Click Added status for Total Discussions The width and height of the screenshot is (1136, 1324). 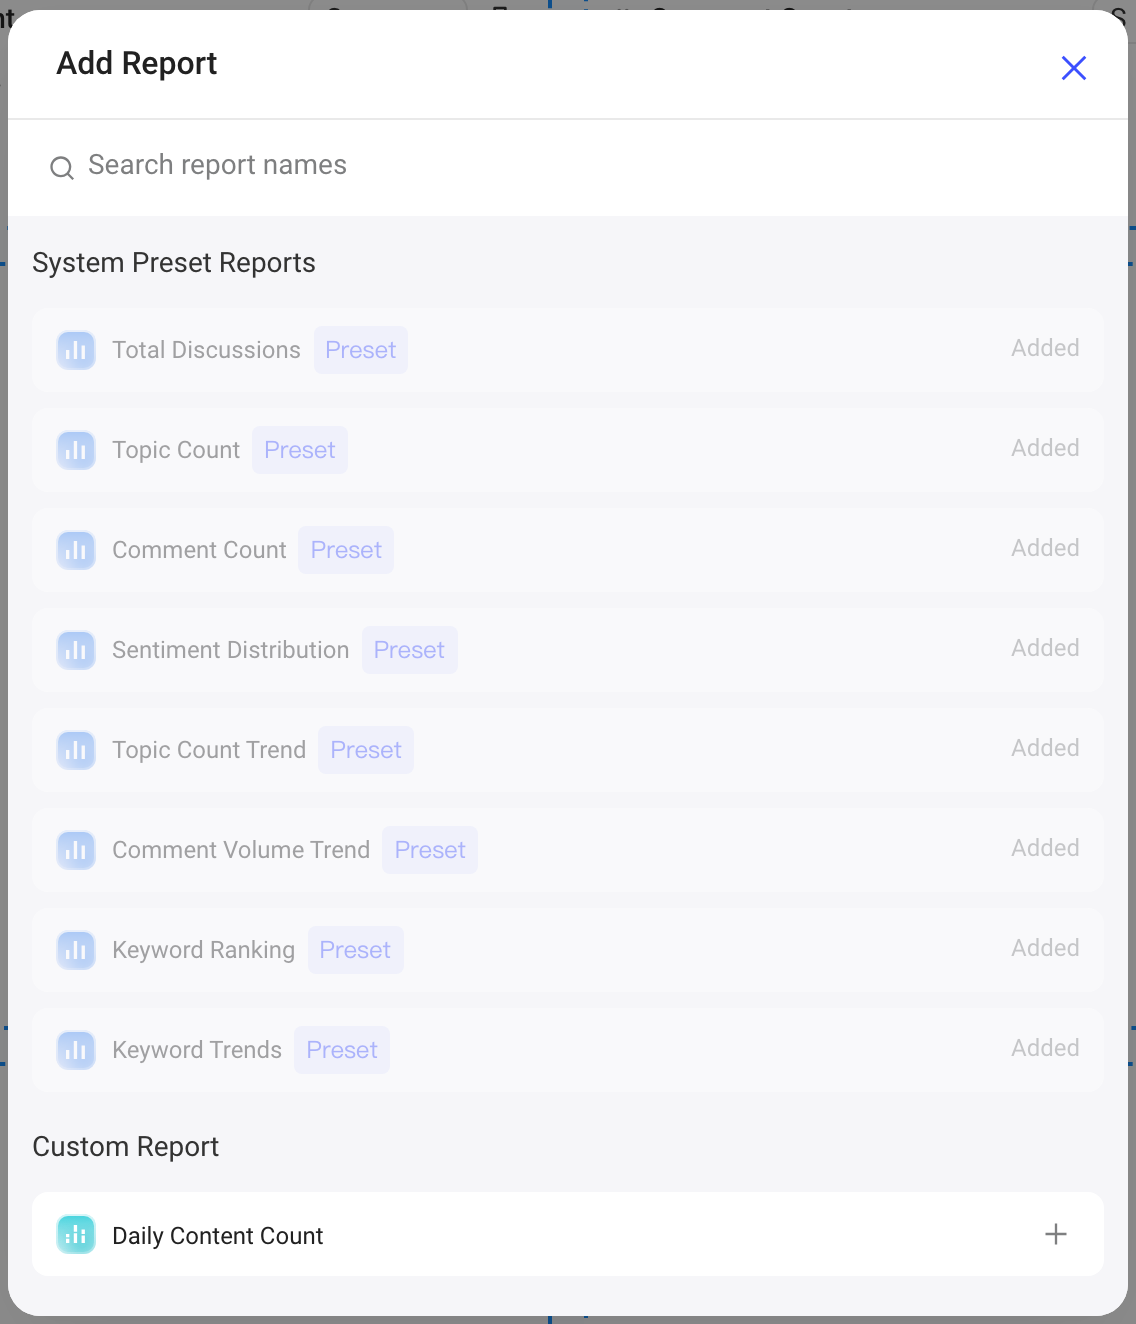coord(1045,348)
